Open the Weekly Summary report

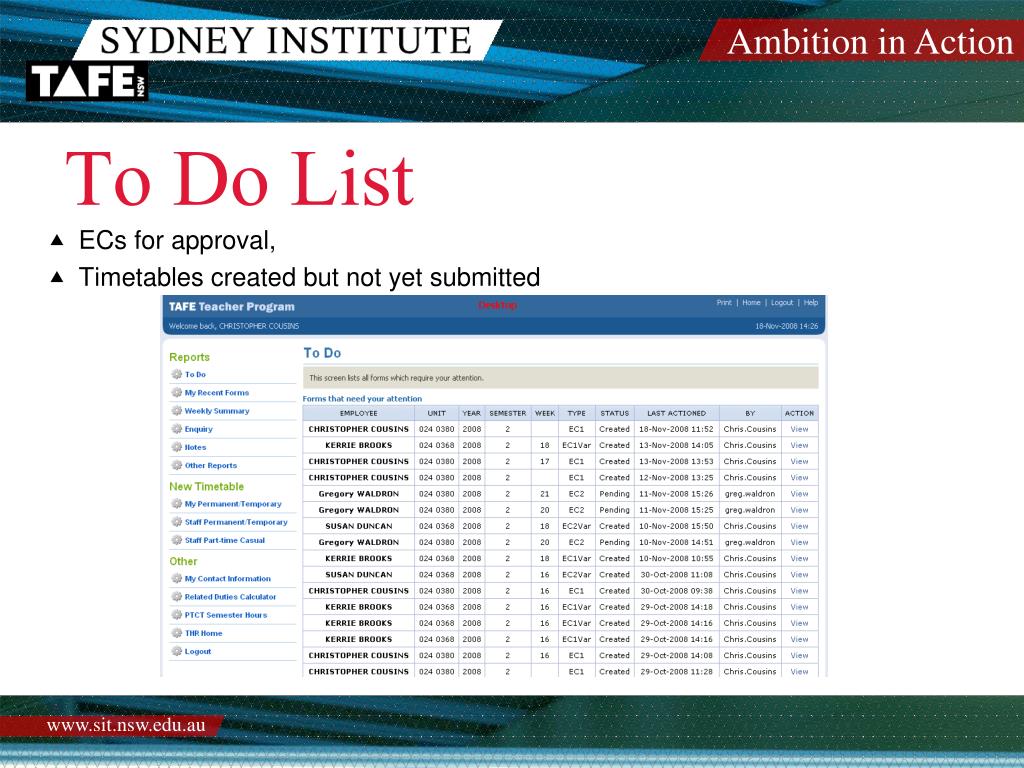217,411
